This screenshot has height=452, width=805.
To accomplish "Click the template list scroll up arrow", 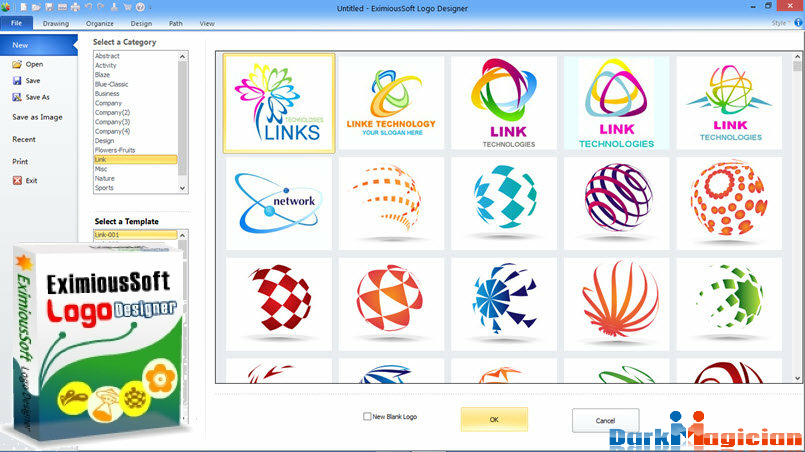I will click(182, 235).
